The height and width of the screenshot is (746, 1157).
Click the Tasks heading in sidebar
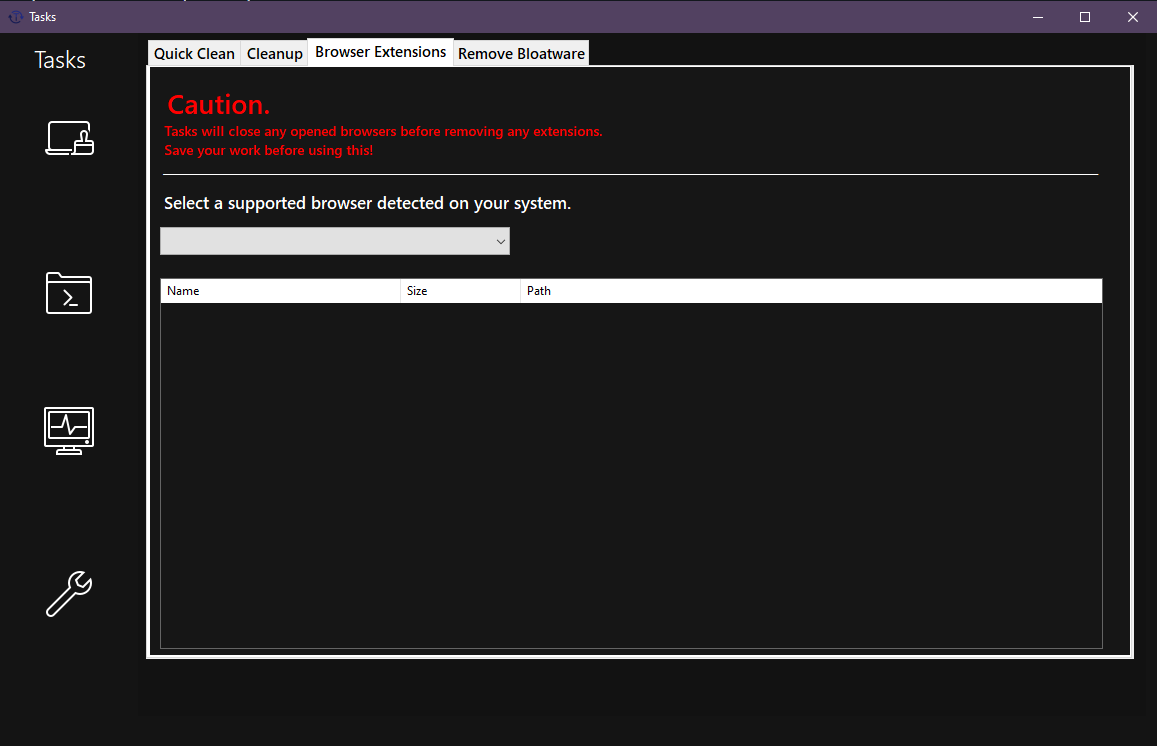59,60
